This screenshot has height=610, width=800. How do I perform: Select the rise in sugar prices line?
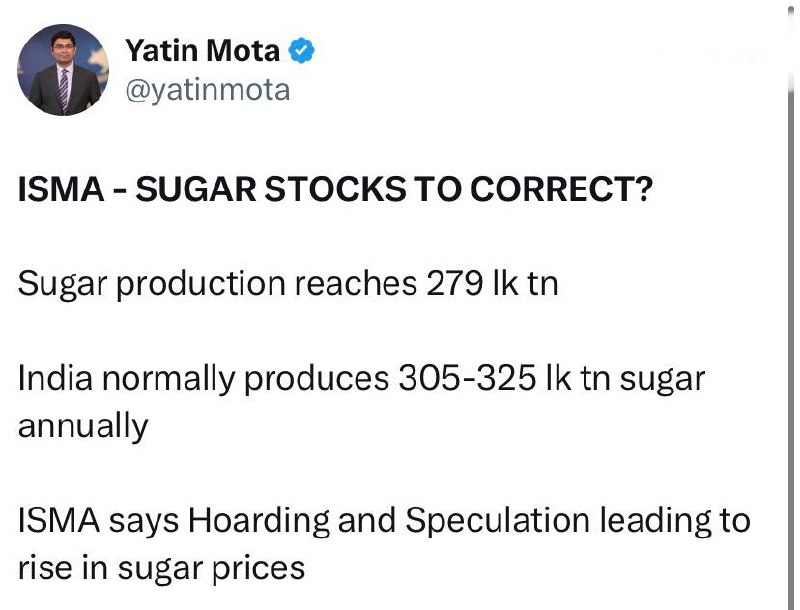tap(161, 569)
